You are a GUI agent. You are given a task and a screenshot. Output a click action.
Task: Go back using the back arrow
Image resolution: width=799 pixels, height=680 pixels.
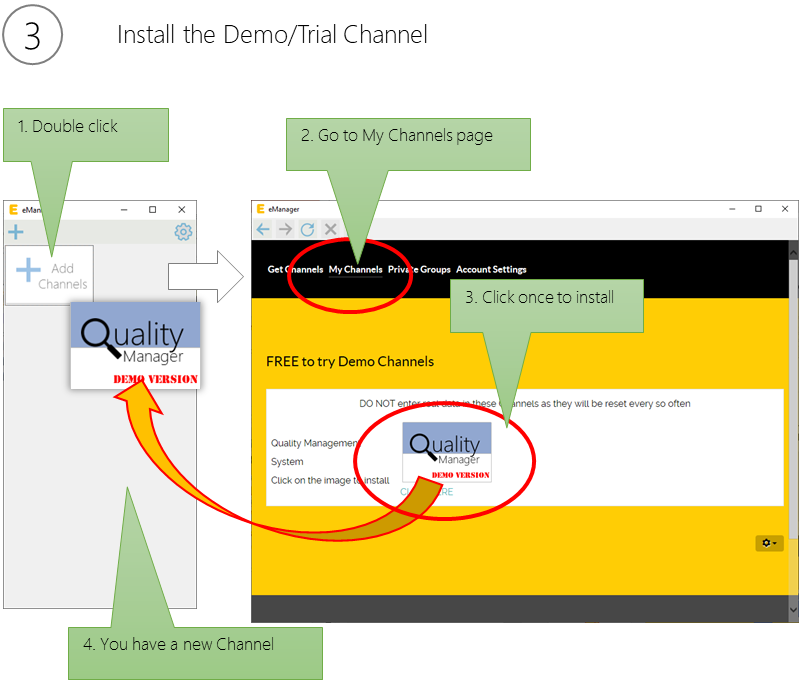coord(263,229)
